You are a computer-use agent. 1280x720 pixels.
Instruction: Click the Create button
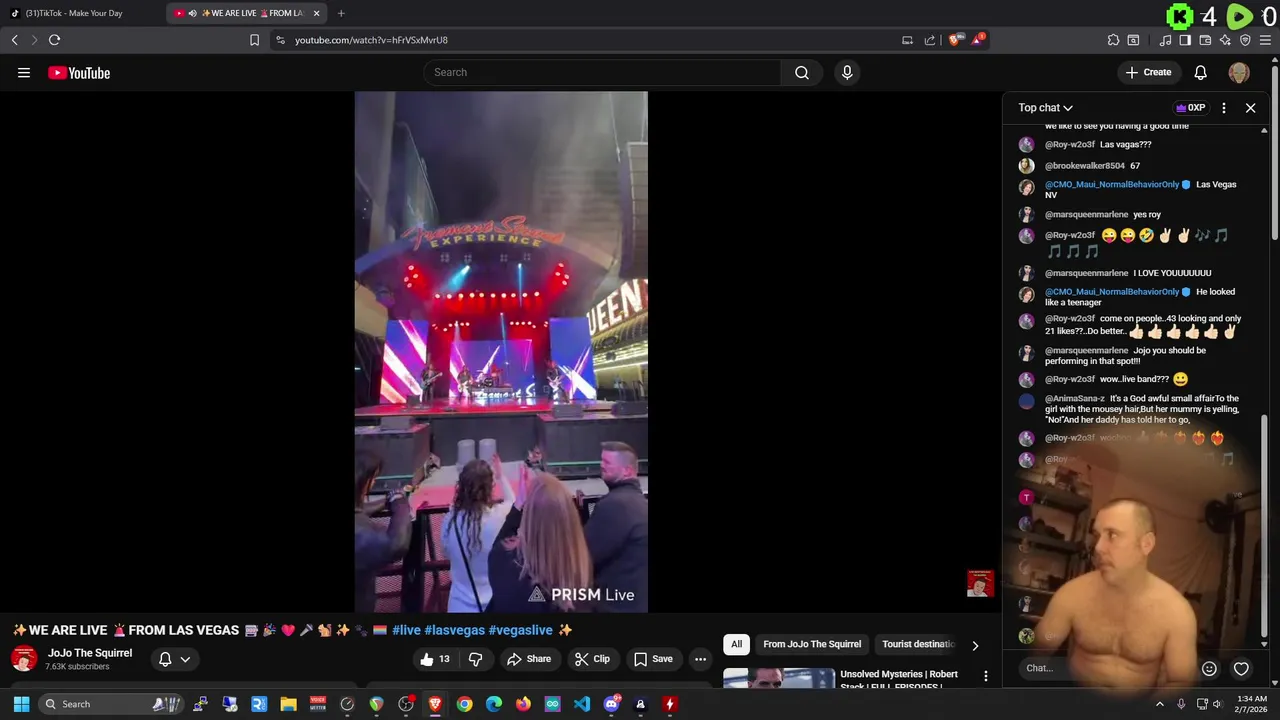coord(1148,72)
